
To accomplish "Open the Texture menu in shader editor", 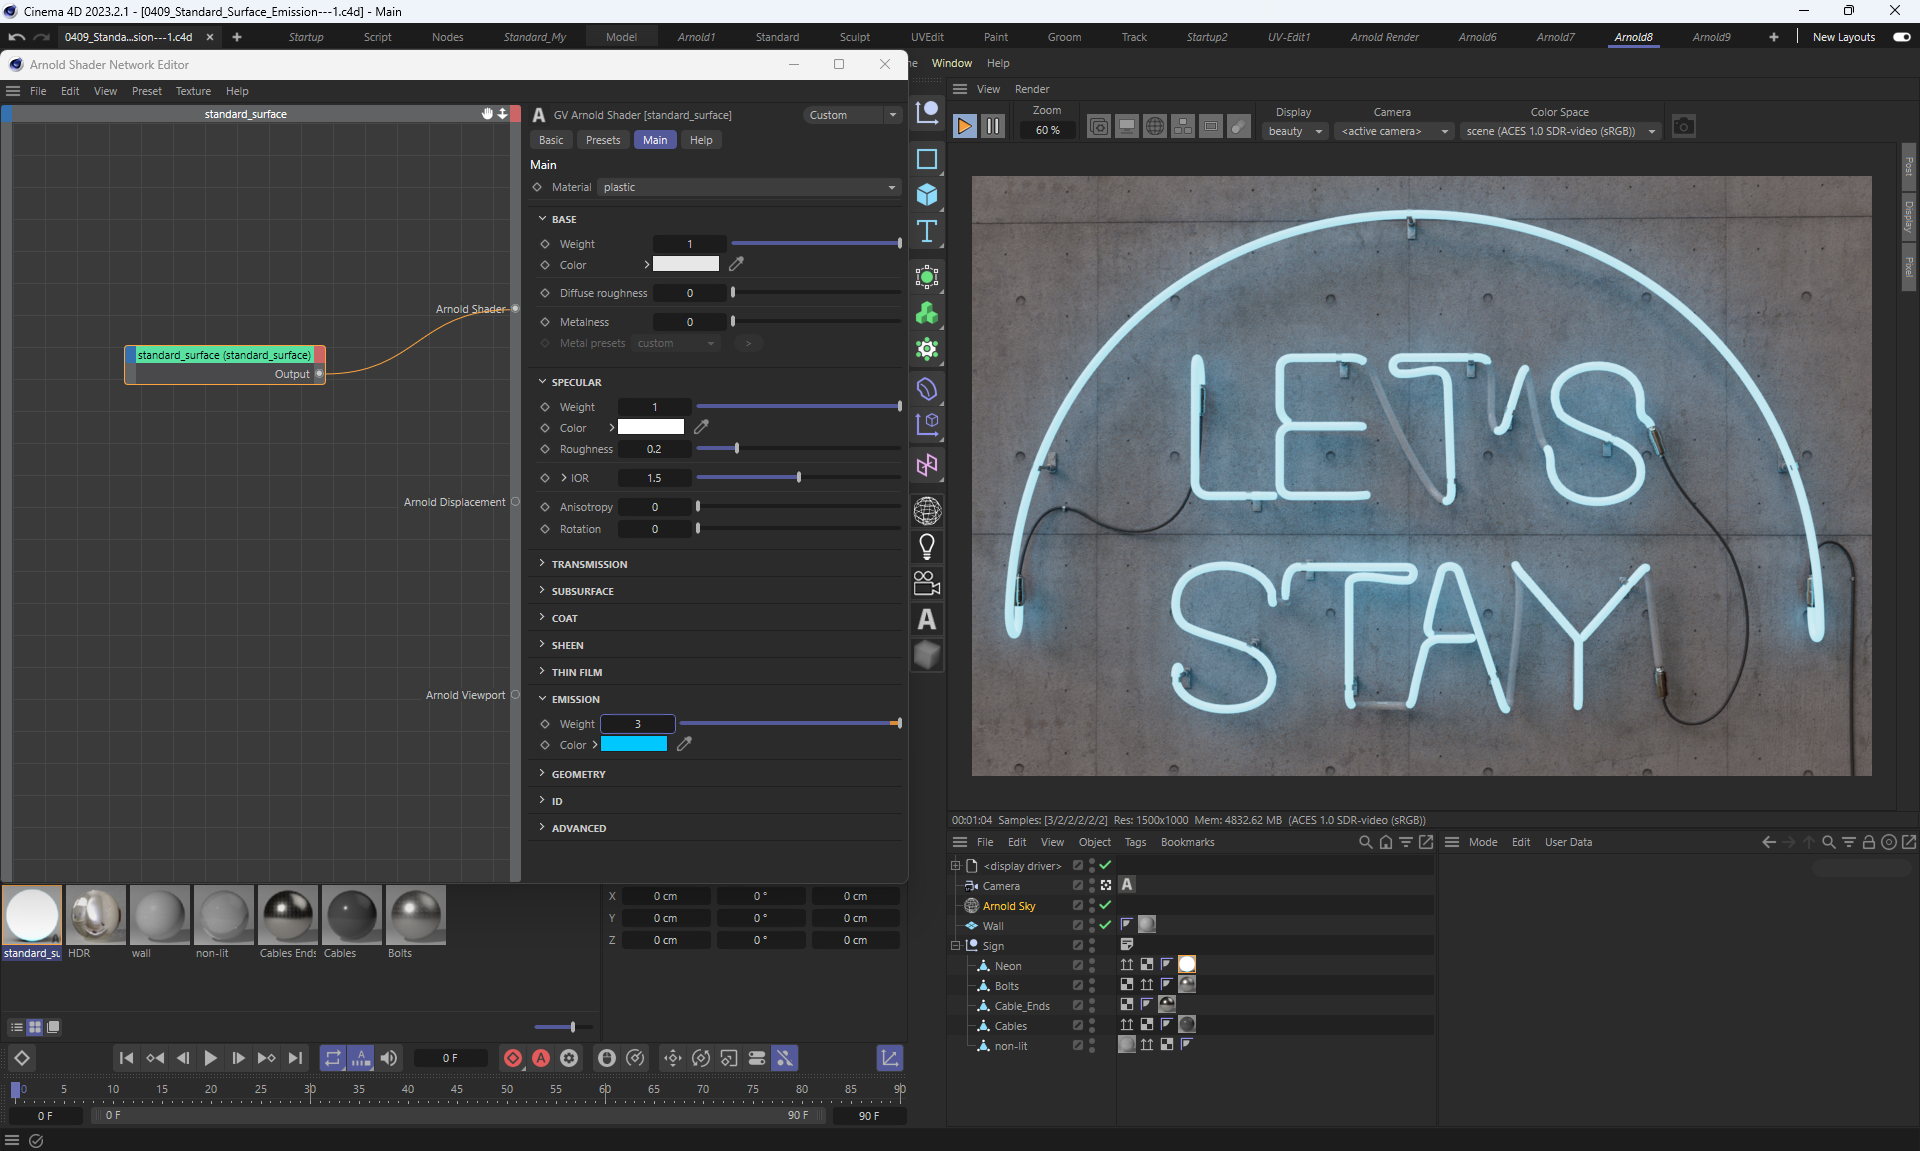I will click(193, 91).
